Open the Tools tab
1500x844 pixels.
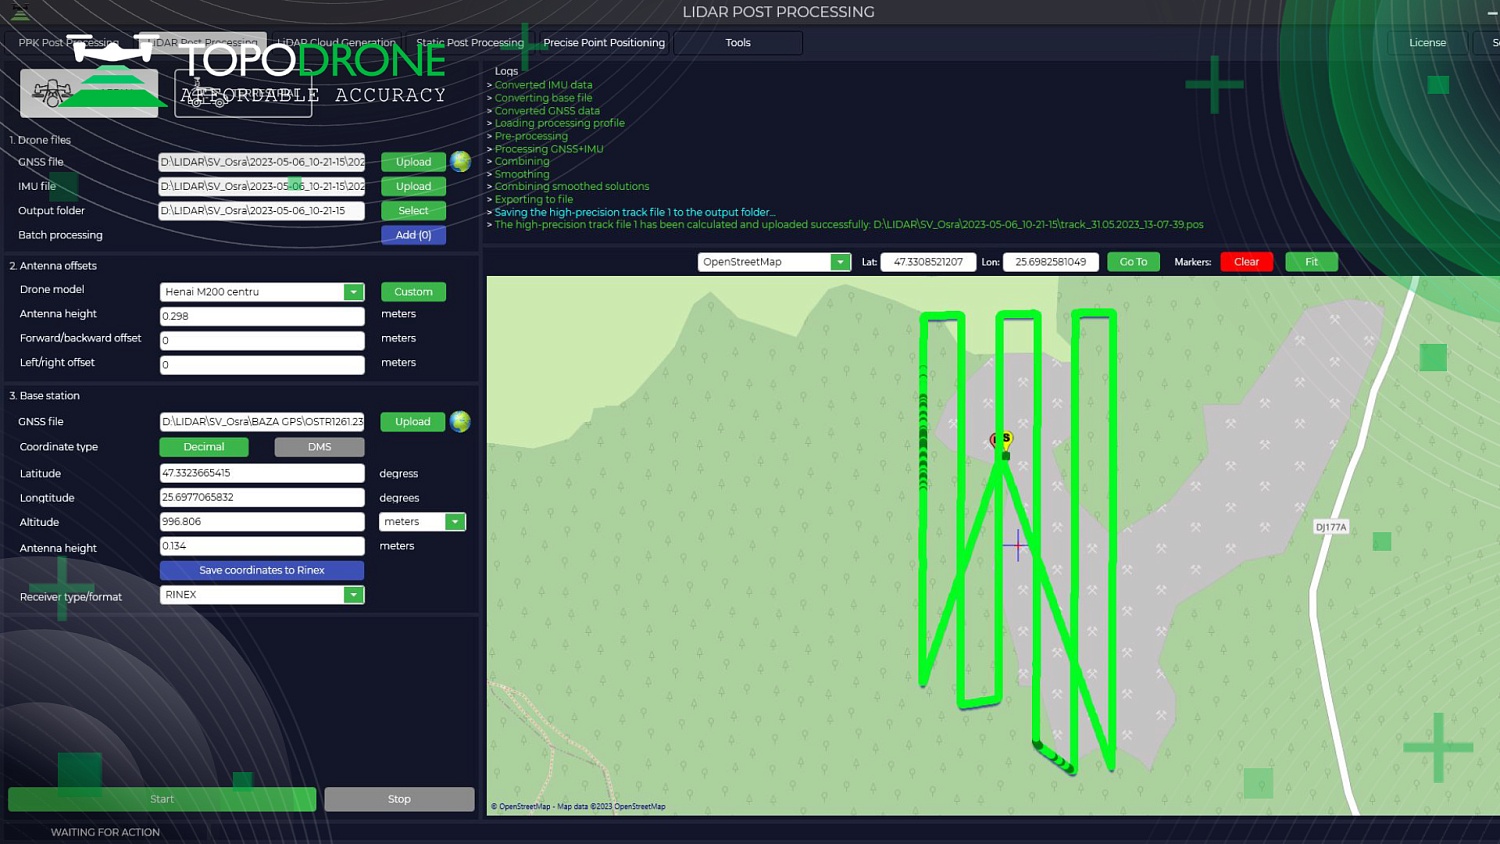[x=738, y=43]
